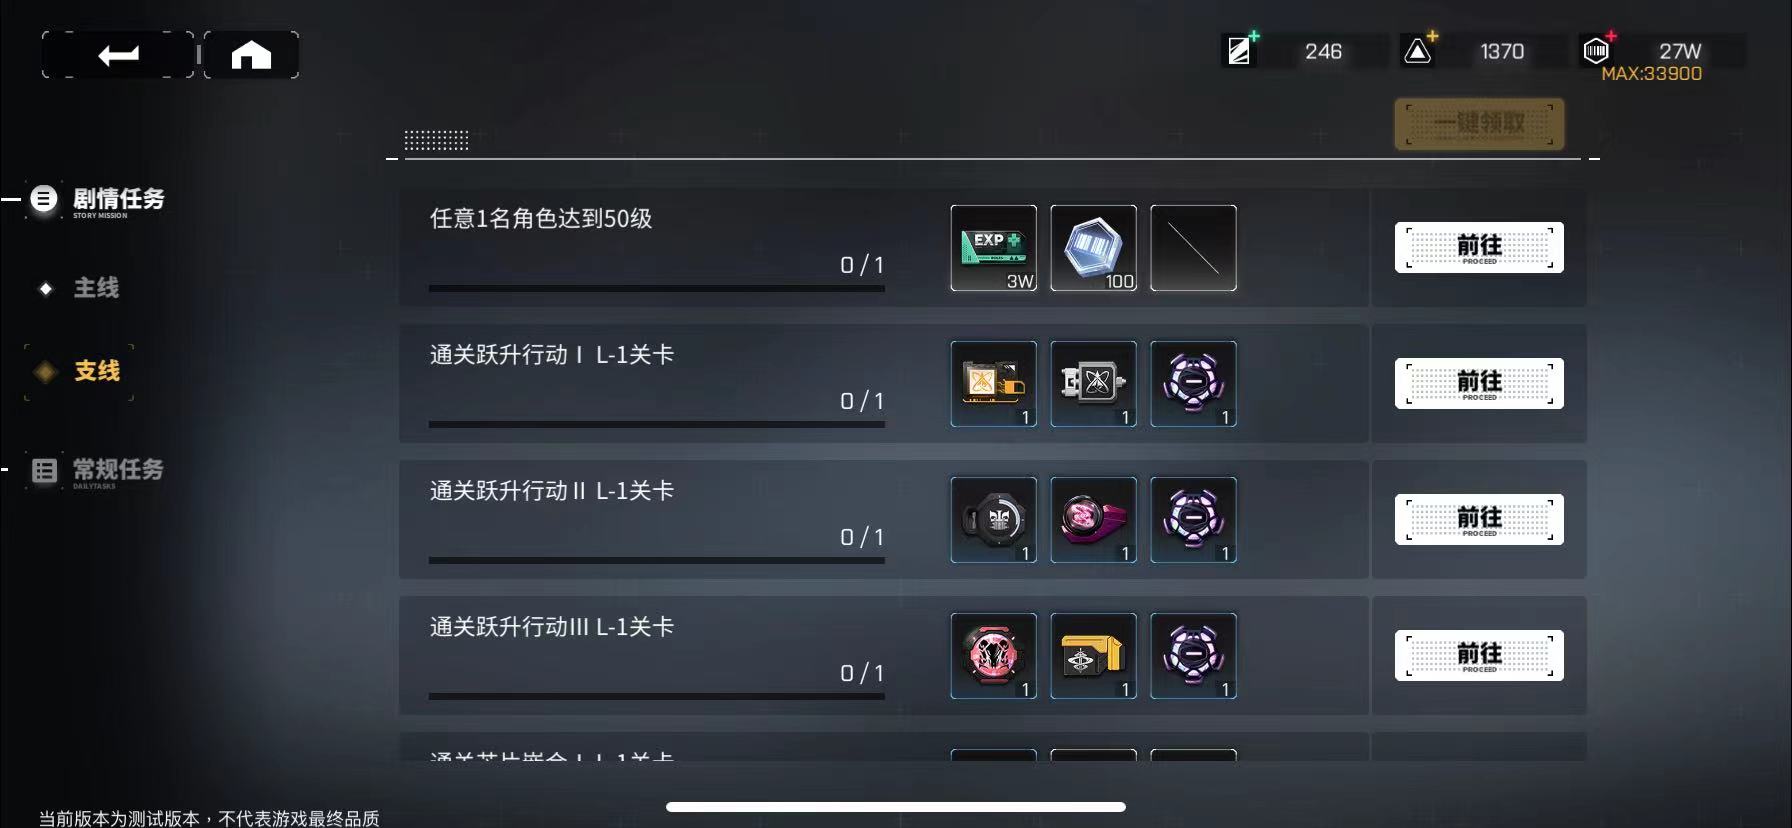This screenshot has width=1792, height=828.
Task: Tap the triangle currency icon near 1370
Action: pos(1418,50)
